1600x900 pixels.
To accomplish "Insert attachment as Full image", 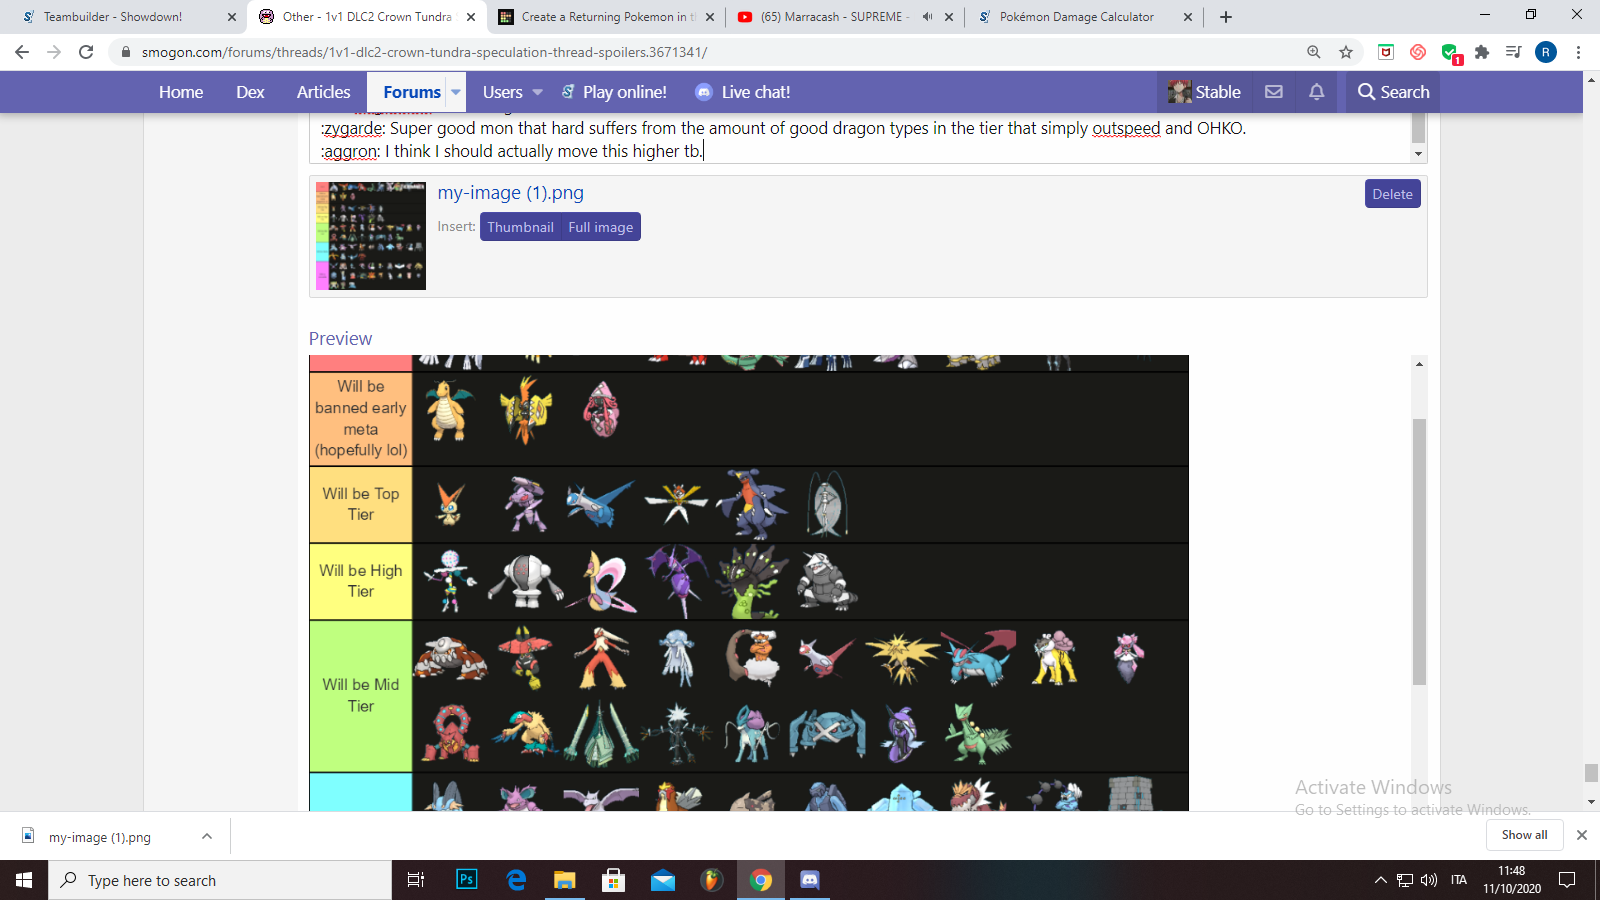I will [x=601, y=227].
